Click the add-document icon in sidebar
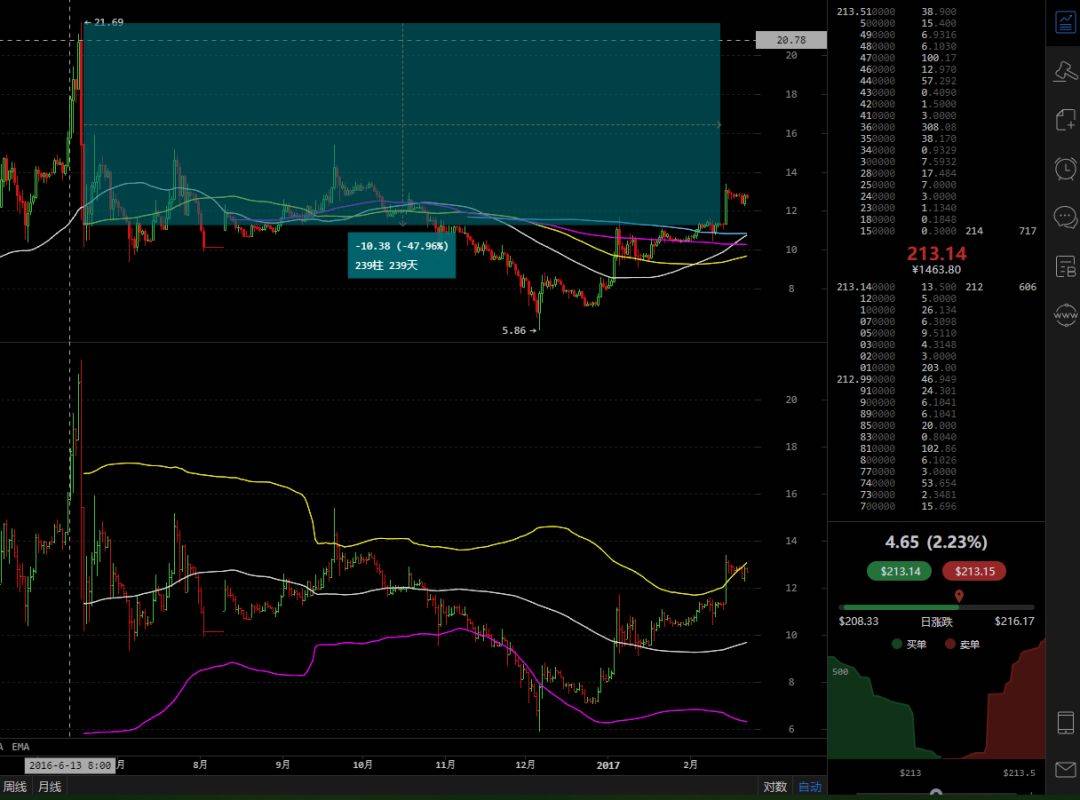The width and height of the screenshot is (1080, 800). (1064, 120)
